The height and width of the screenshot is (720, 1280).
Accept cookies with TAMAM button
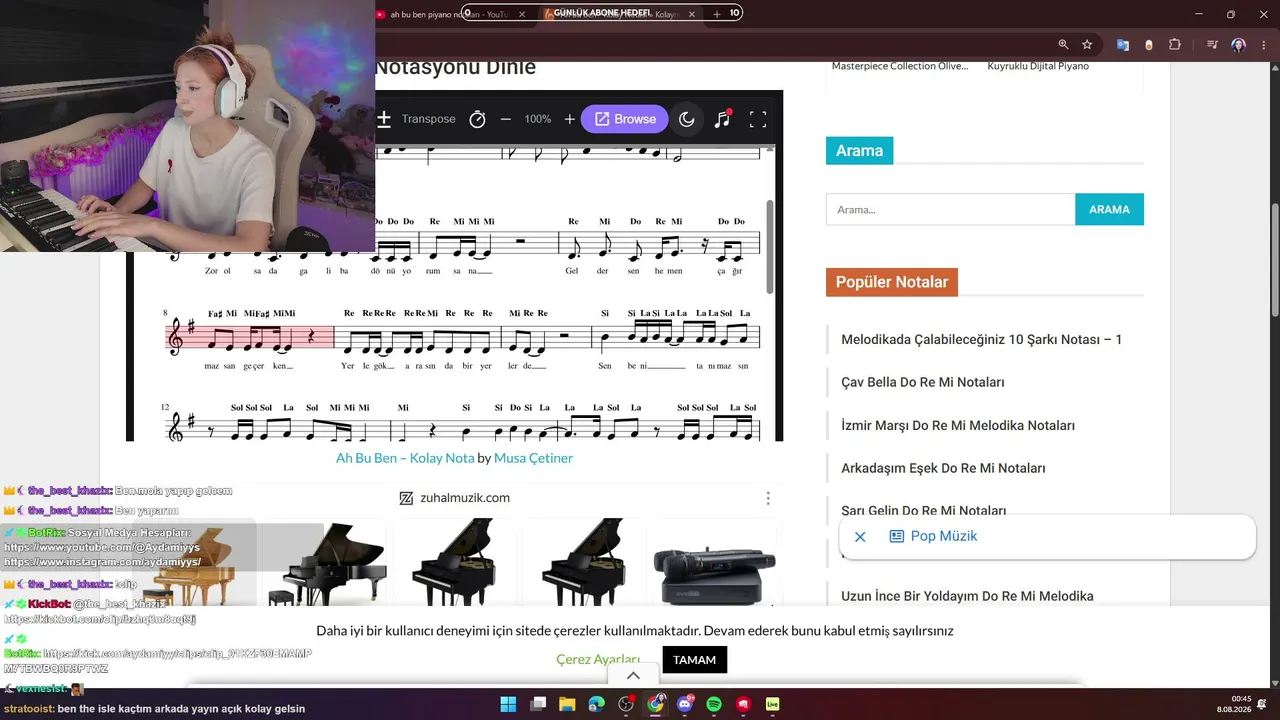tap(694, 660)
